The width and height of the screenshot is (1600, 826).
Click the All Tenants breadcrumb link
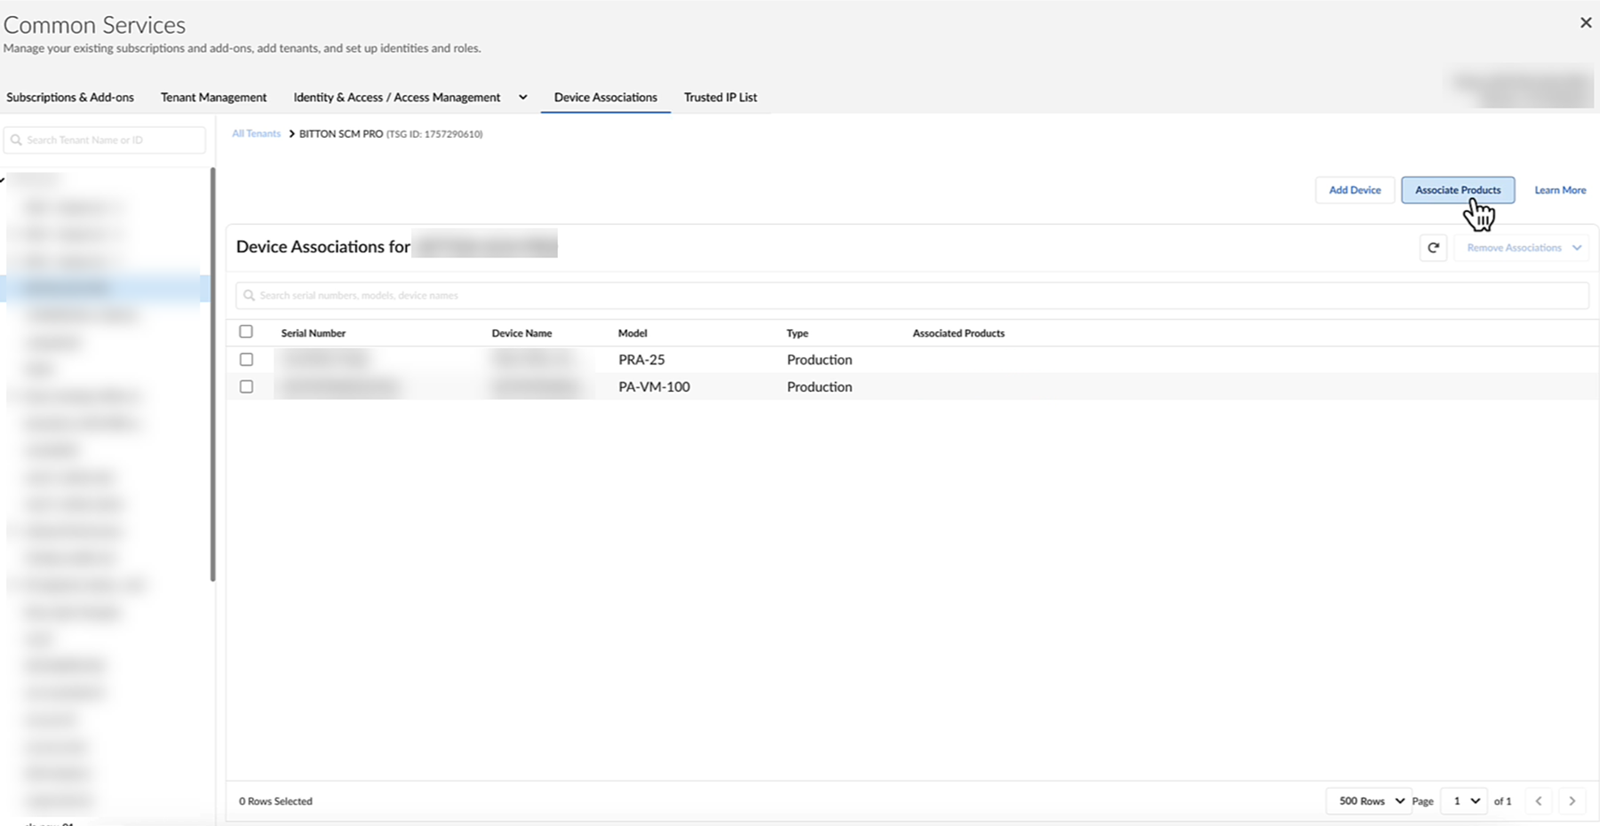(256, 134)
